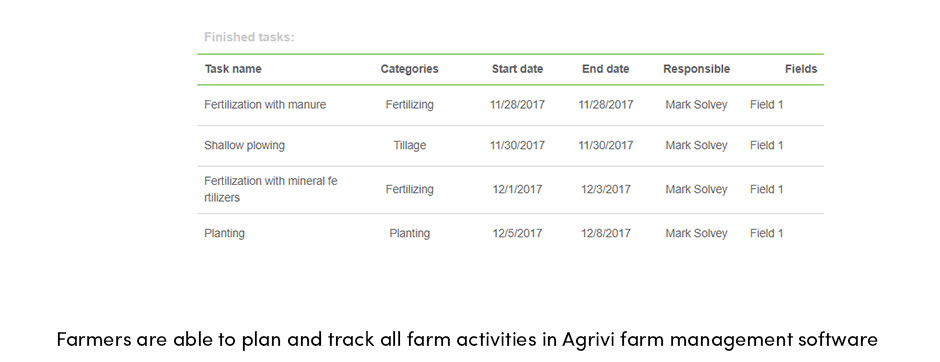
Task: Select Fertilizing category in manure row
Action: [409, 105]
